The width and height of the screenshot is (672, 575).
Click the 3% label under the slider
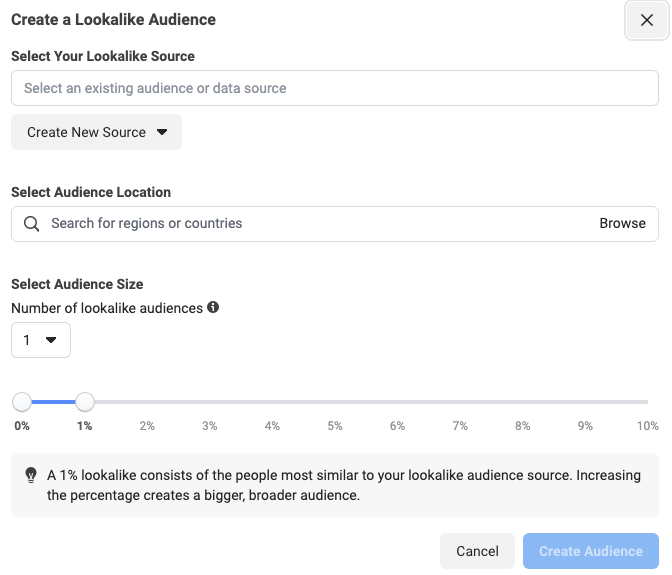coord(210,426)
